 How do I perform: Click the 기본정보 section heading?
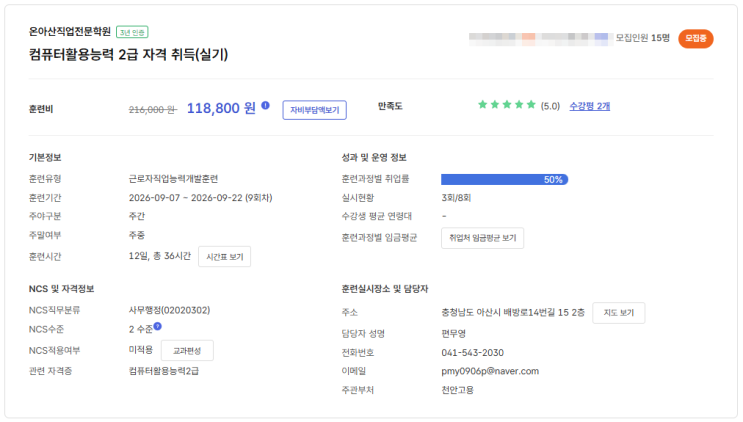click(45, 158)
